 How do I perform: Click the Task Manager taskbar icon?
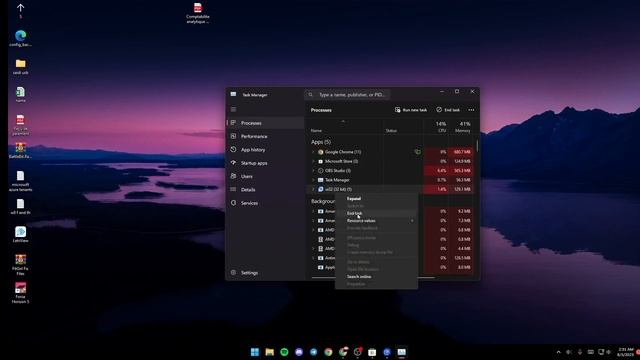pyautogui.click(x=402, y=352)
